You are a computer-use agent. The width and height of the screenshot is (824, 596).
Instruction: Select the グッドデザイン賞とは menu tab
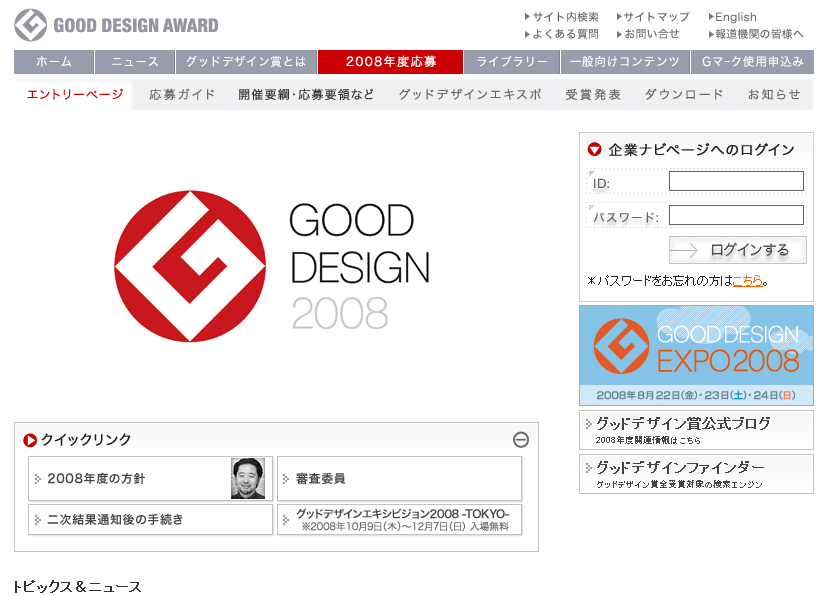click(246, 62)
